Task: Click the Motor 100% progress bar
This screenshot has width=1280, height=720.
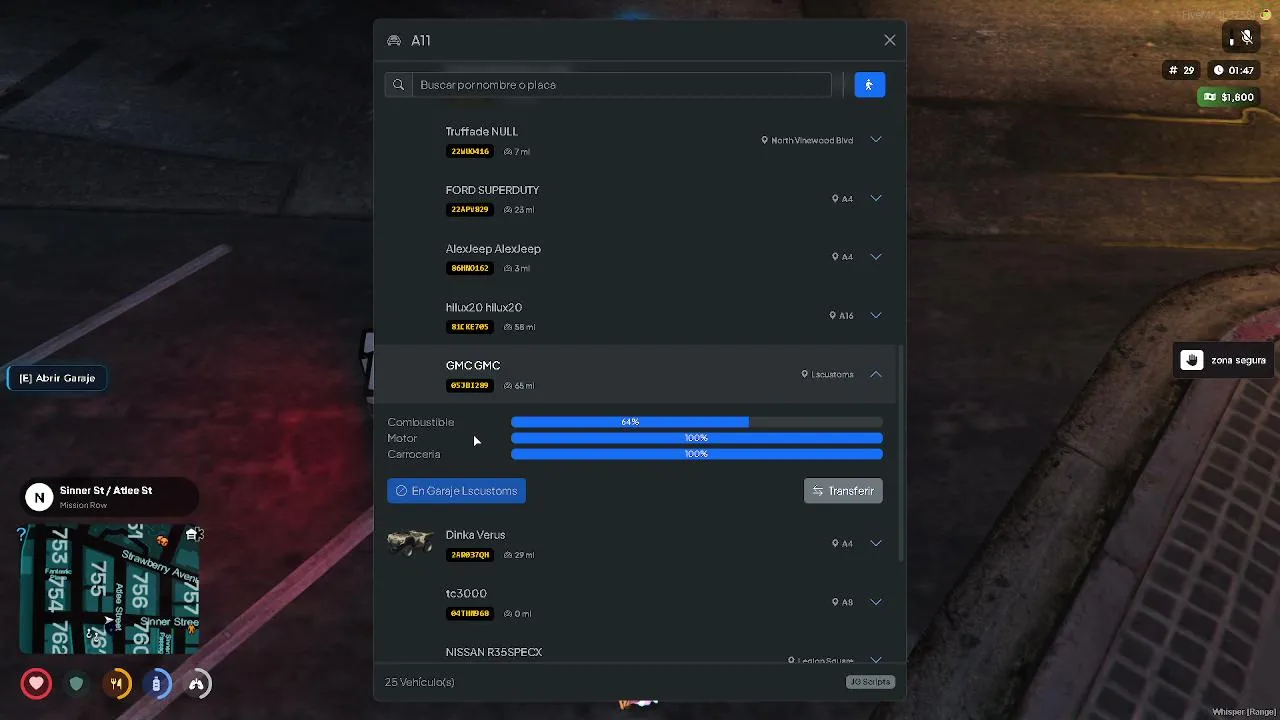Action: [697, 438]
